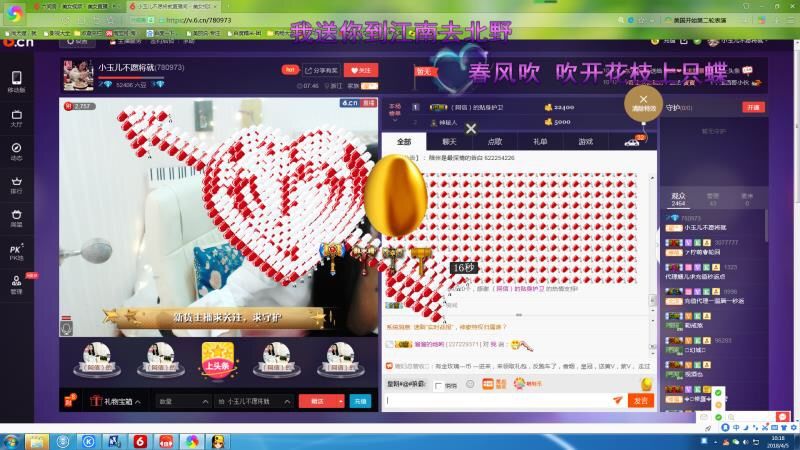Close special effects with 清除特效 button

[644, 103]
